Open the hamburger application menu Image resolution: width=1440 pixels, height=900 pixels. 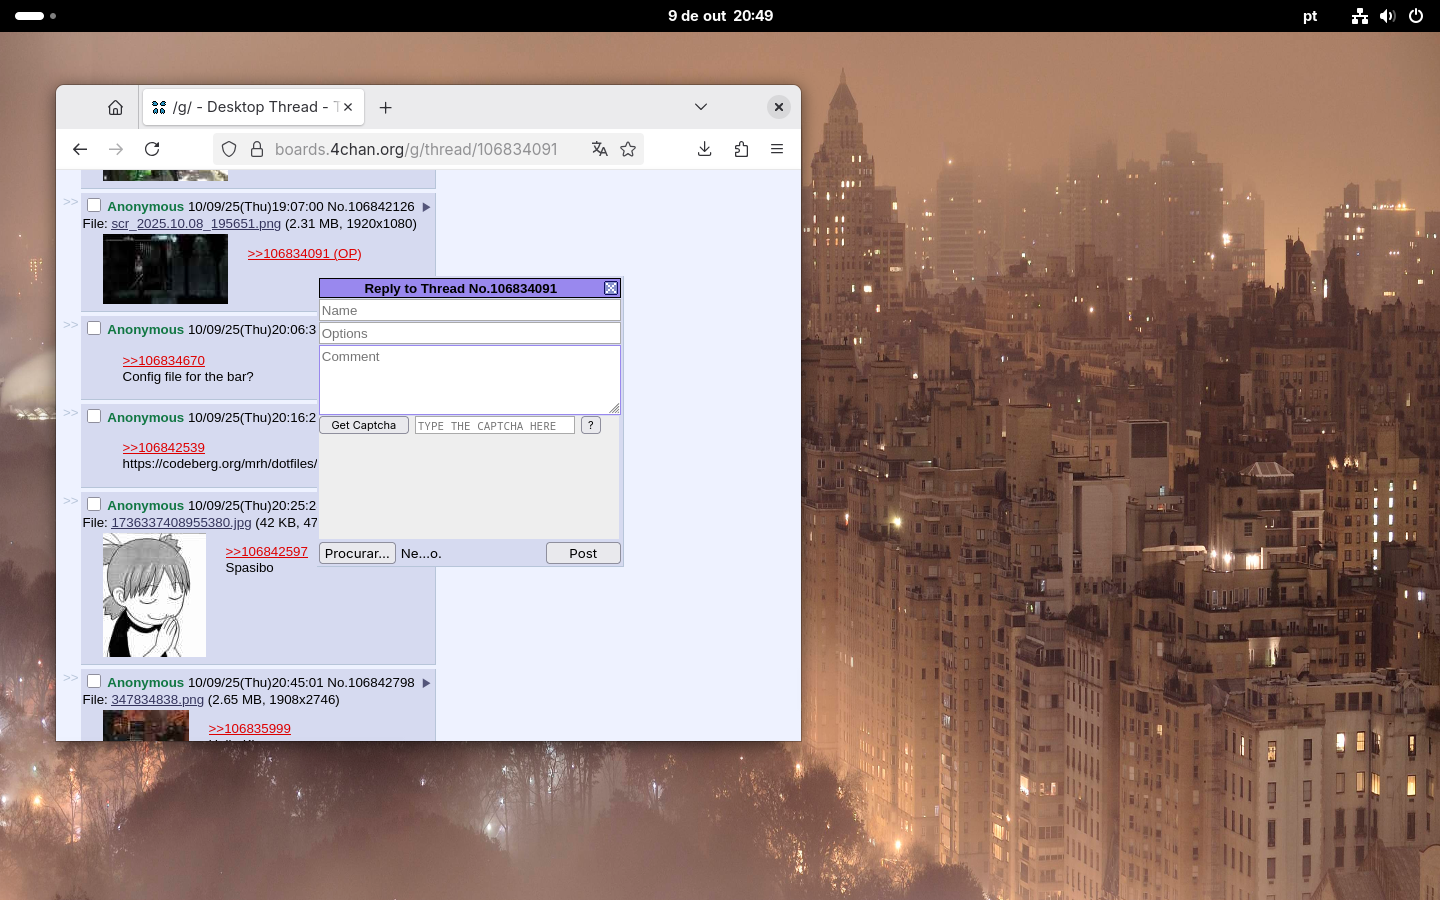click(777, 149)
